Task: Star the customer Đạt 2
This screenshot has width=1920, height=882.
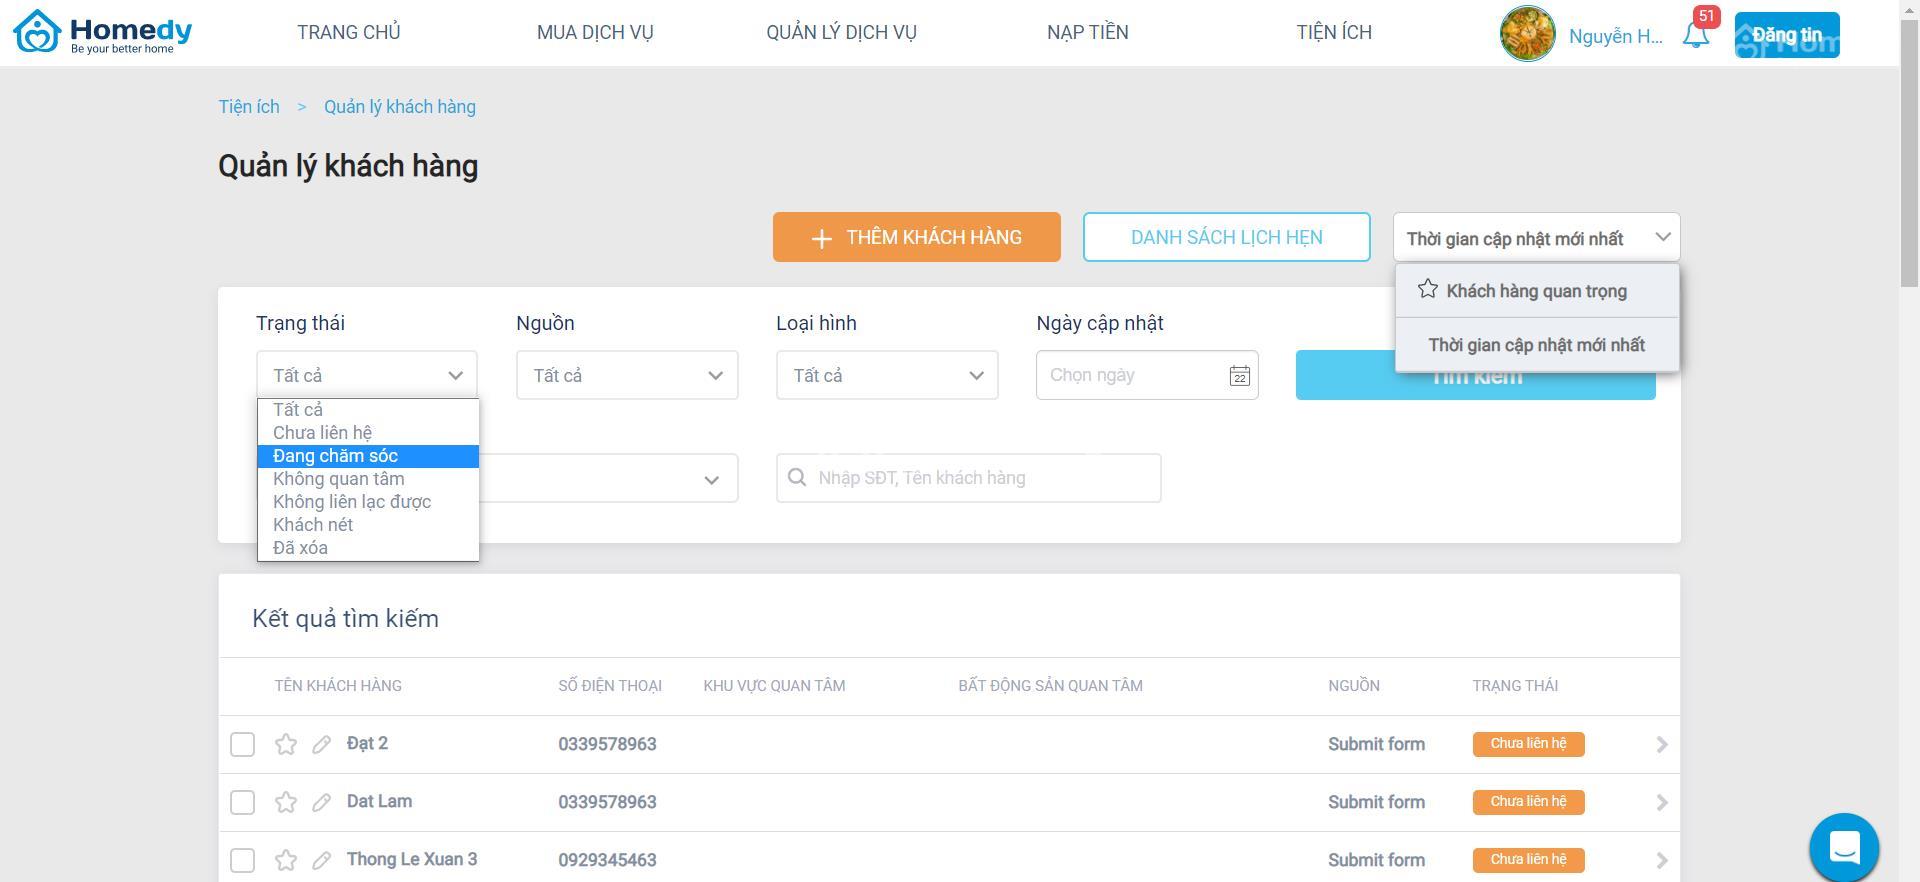Action: click(286, 744)
